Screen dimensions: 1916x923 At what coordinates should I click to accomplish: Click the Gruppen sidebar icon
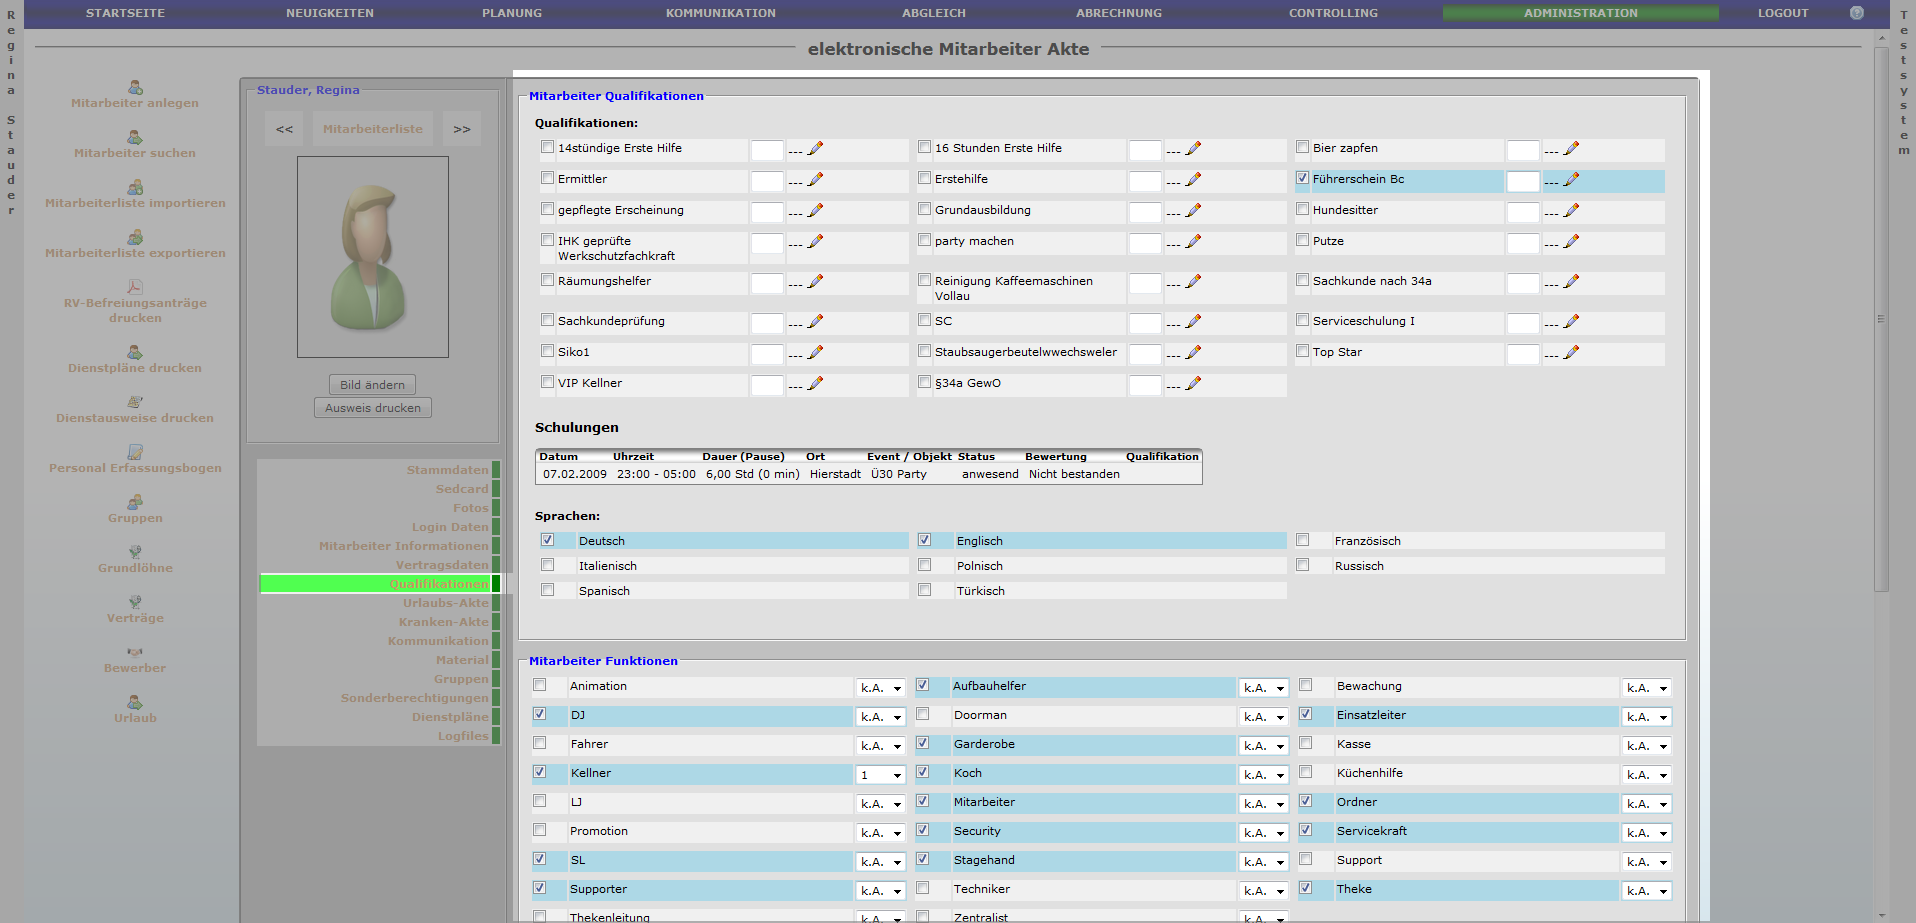[x=135, y=502]
